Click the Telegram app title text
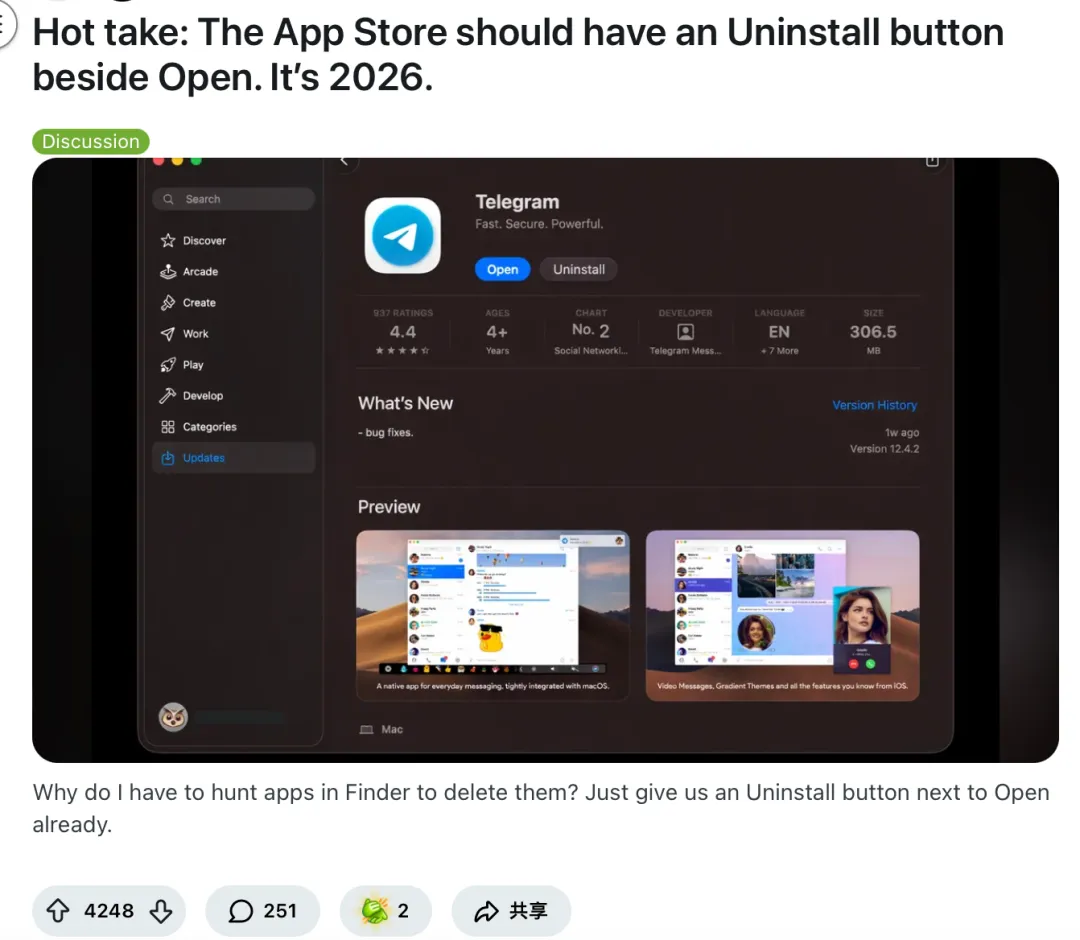 click(517, 202)
